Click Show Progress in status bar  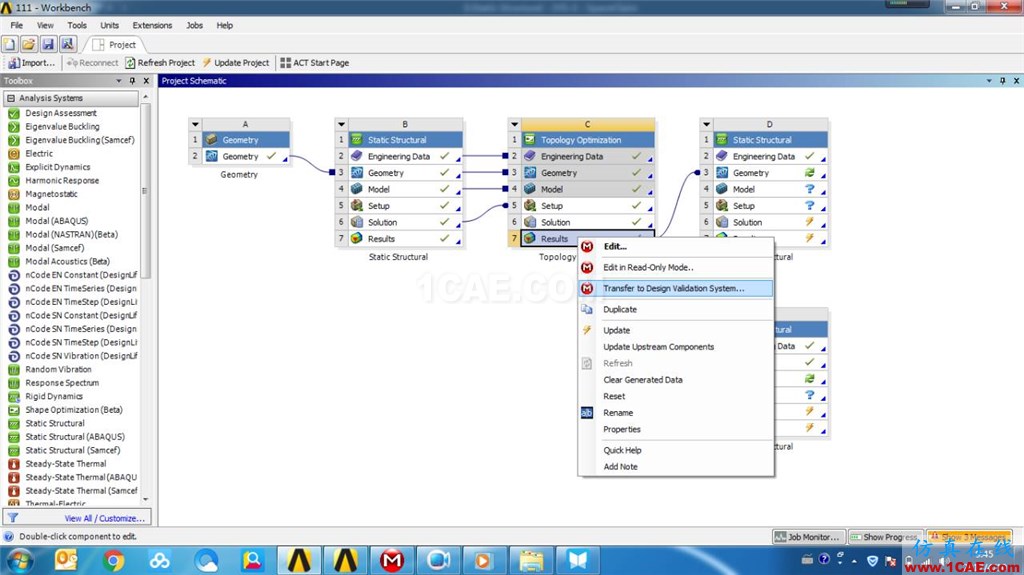point(886,536)
